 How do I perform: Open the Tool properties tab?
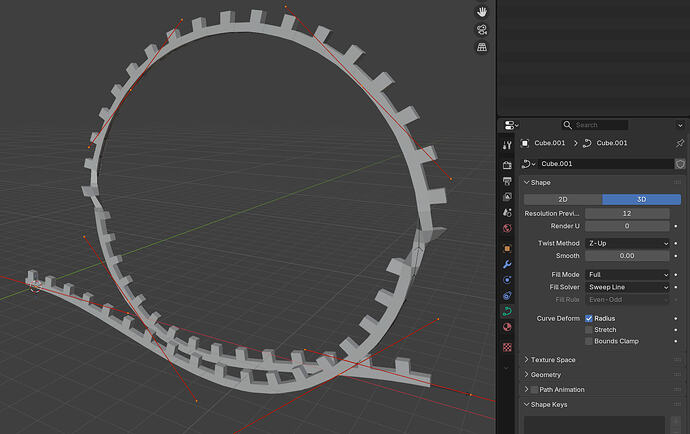pyautogui.click(x=507, y=145)
